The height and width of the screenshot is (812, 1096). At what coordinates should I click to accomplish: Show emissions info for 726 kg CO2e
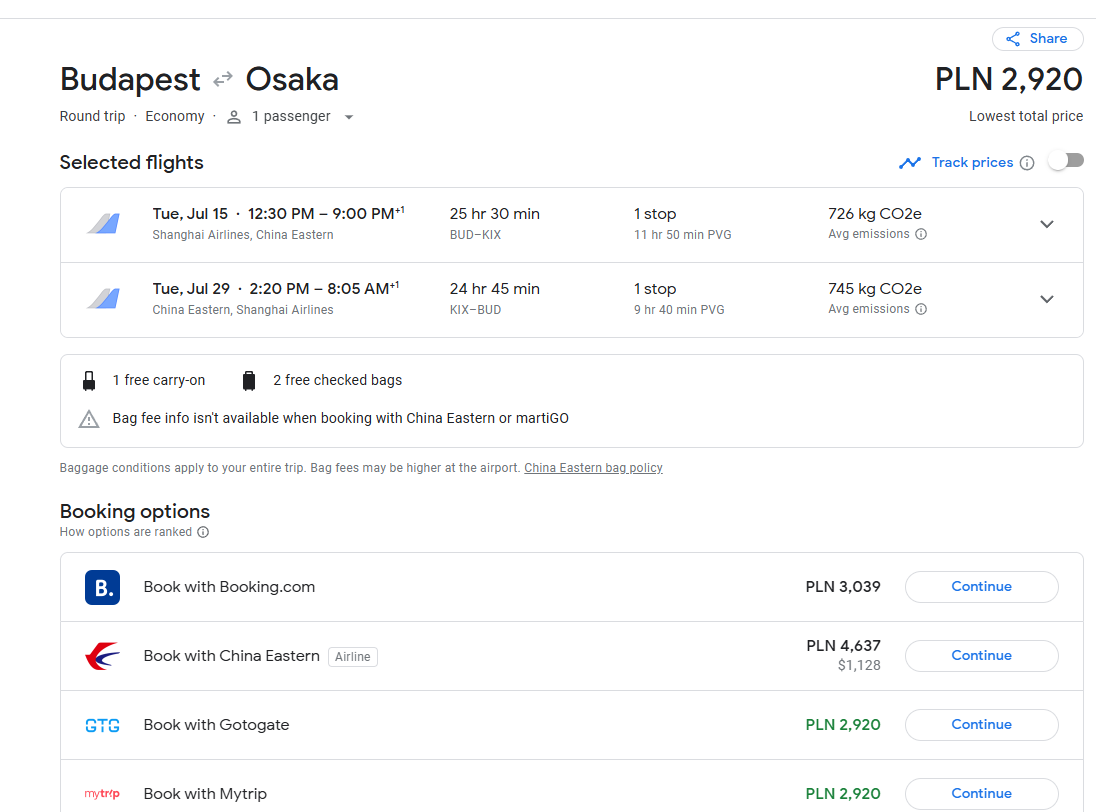point(921,234)
